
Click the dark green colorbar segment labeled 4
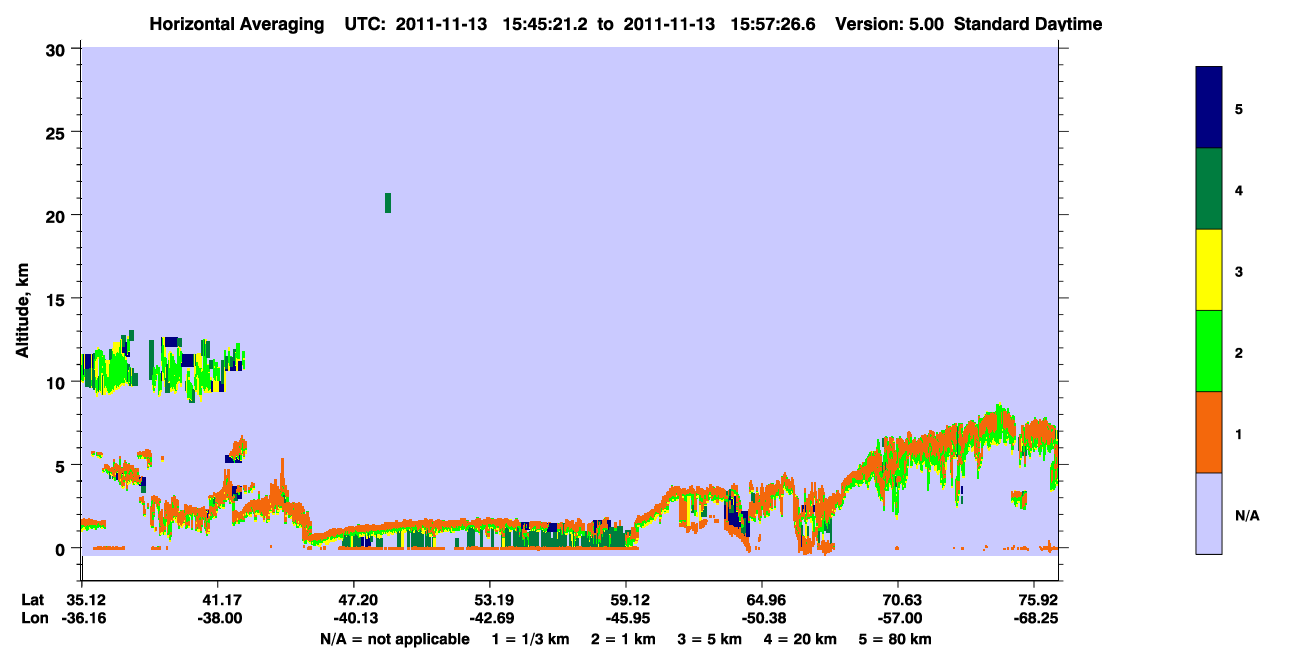point(1209,189)
